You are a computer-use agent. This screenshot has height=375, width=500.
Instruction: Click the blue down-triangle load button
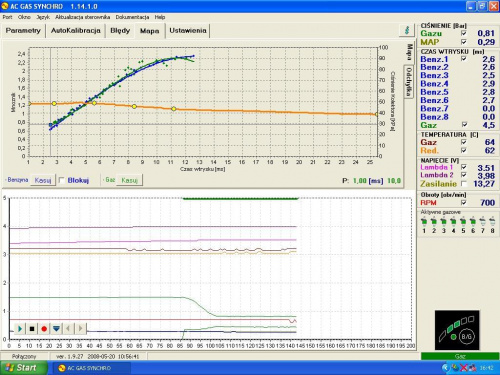pyautogui.click(x=56, y=329)
